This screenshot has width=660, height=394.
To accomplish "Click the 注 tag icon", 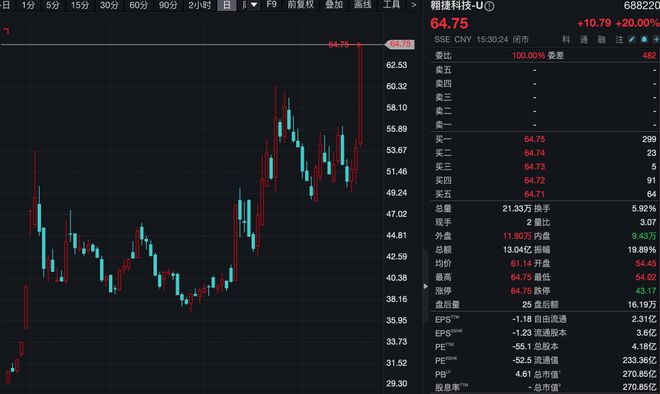I will click(619, 40).
